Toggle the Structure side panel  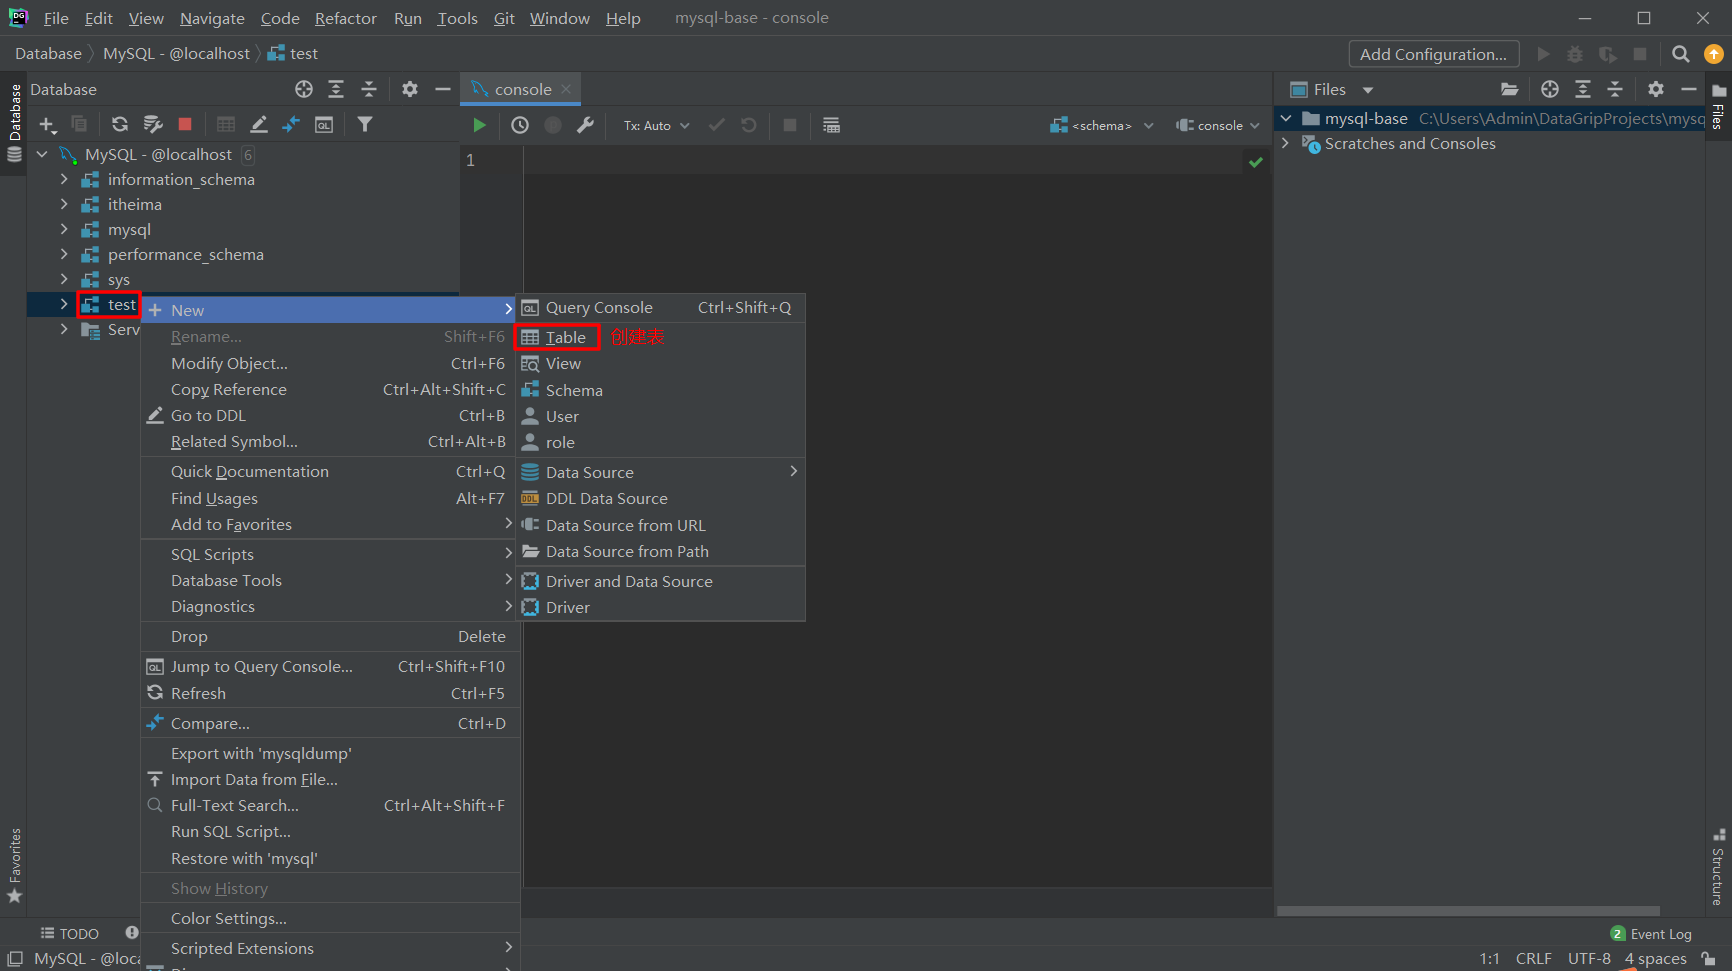pos(1718,867)
